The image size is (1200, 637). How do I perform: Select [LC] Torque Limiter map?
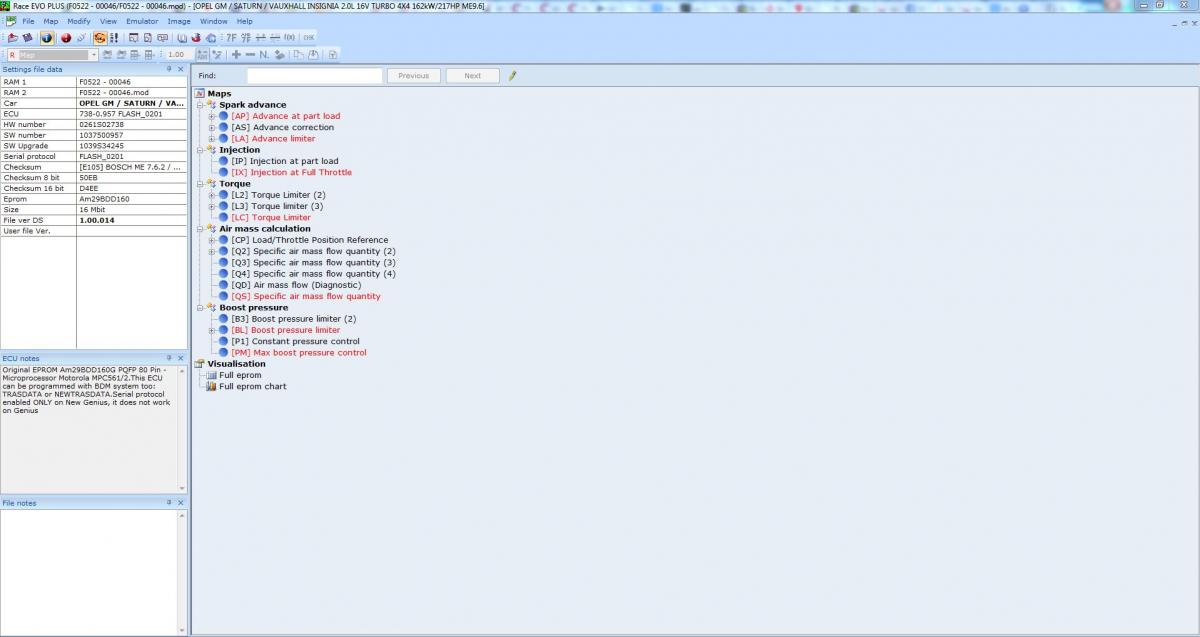pyautogui.click(x=271, y=217)
